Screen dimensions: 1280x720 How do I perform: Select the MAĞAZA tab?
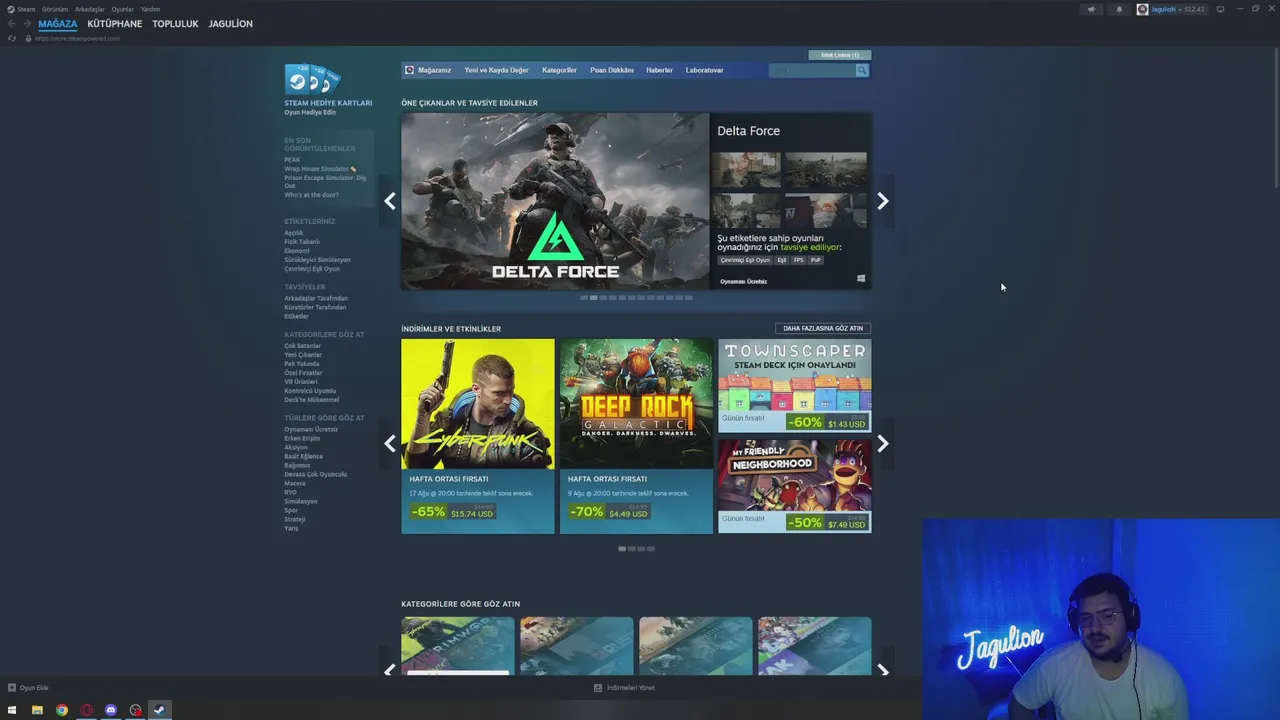(x=58, y=24)
